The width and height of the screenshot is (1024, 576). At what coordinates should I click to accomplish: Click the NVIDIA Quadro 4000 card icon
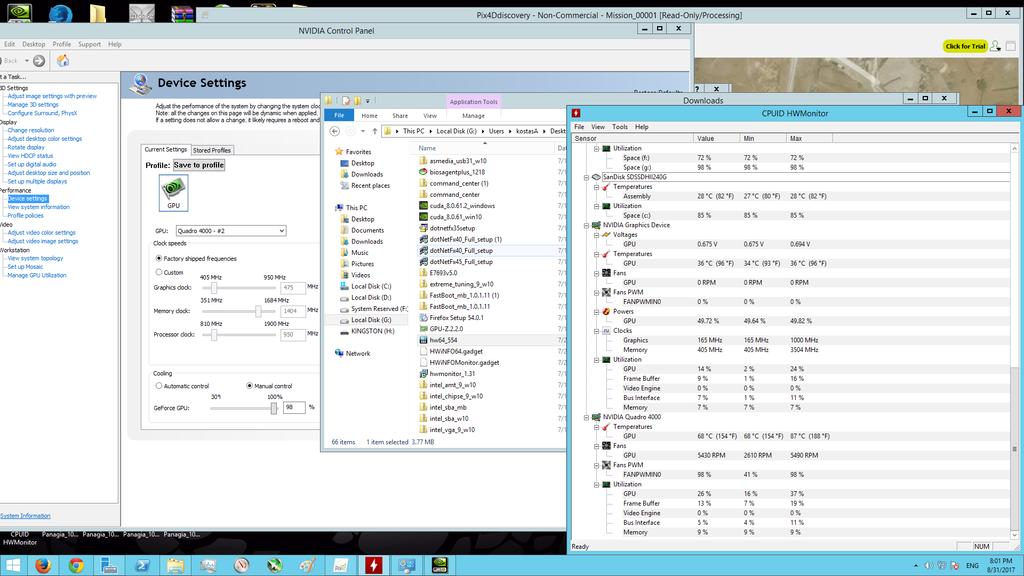click(596, 417)
